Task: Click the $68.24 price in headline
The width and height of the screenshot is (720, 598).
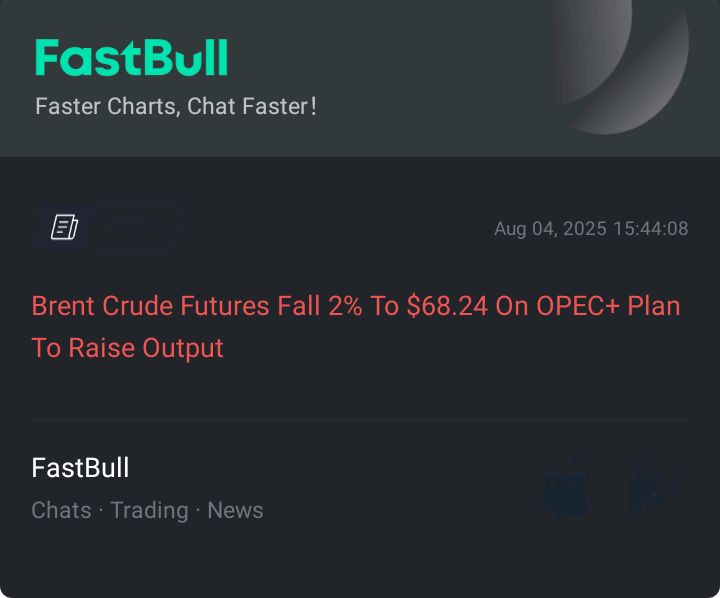Action: click(447, 306)
